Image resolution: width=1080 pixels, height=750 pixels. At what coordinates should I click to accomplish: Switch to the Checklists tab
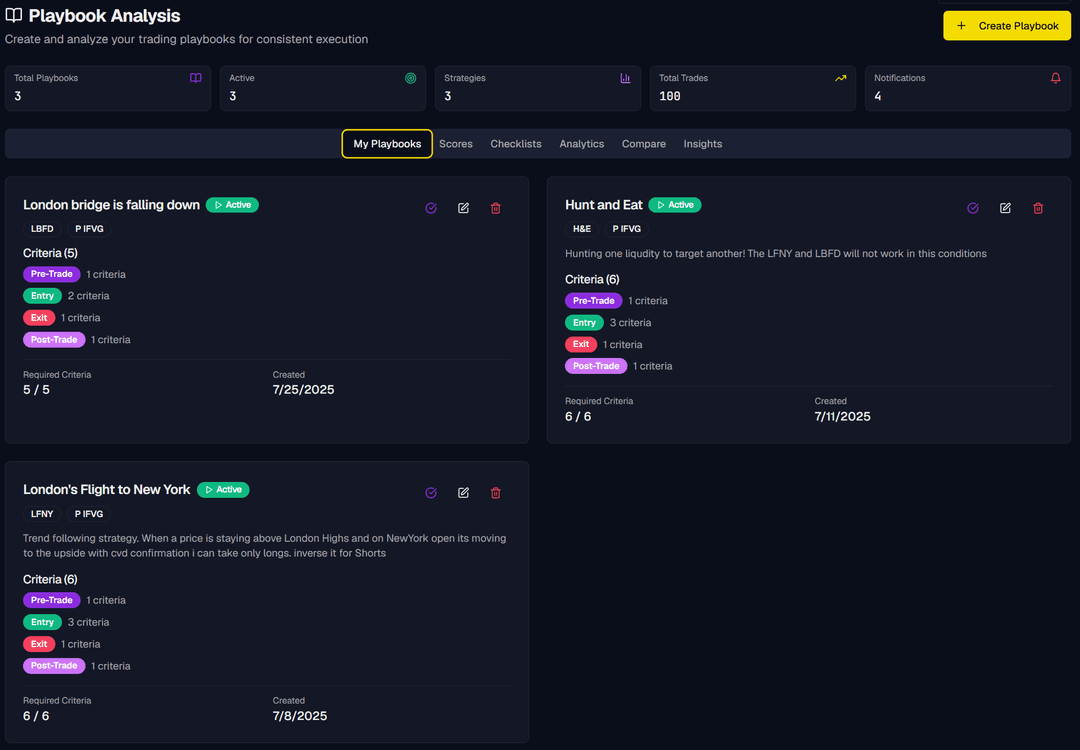(516, 144)
